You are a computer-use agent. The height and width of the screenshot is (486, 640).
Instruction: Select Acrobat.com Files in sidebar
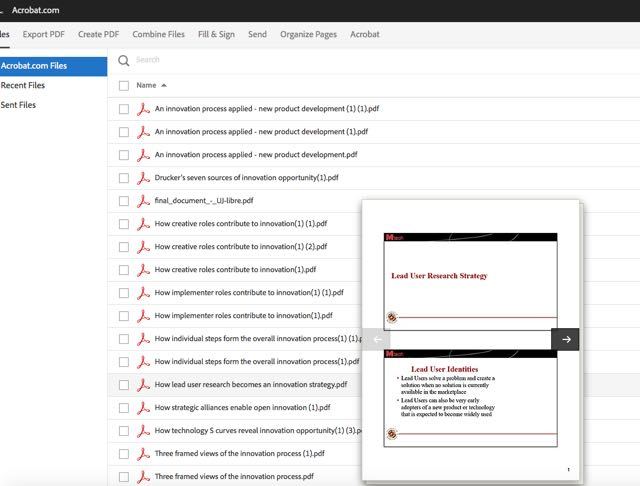(53, 66)
